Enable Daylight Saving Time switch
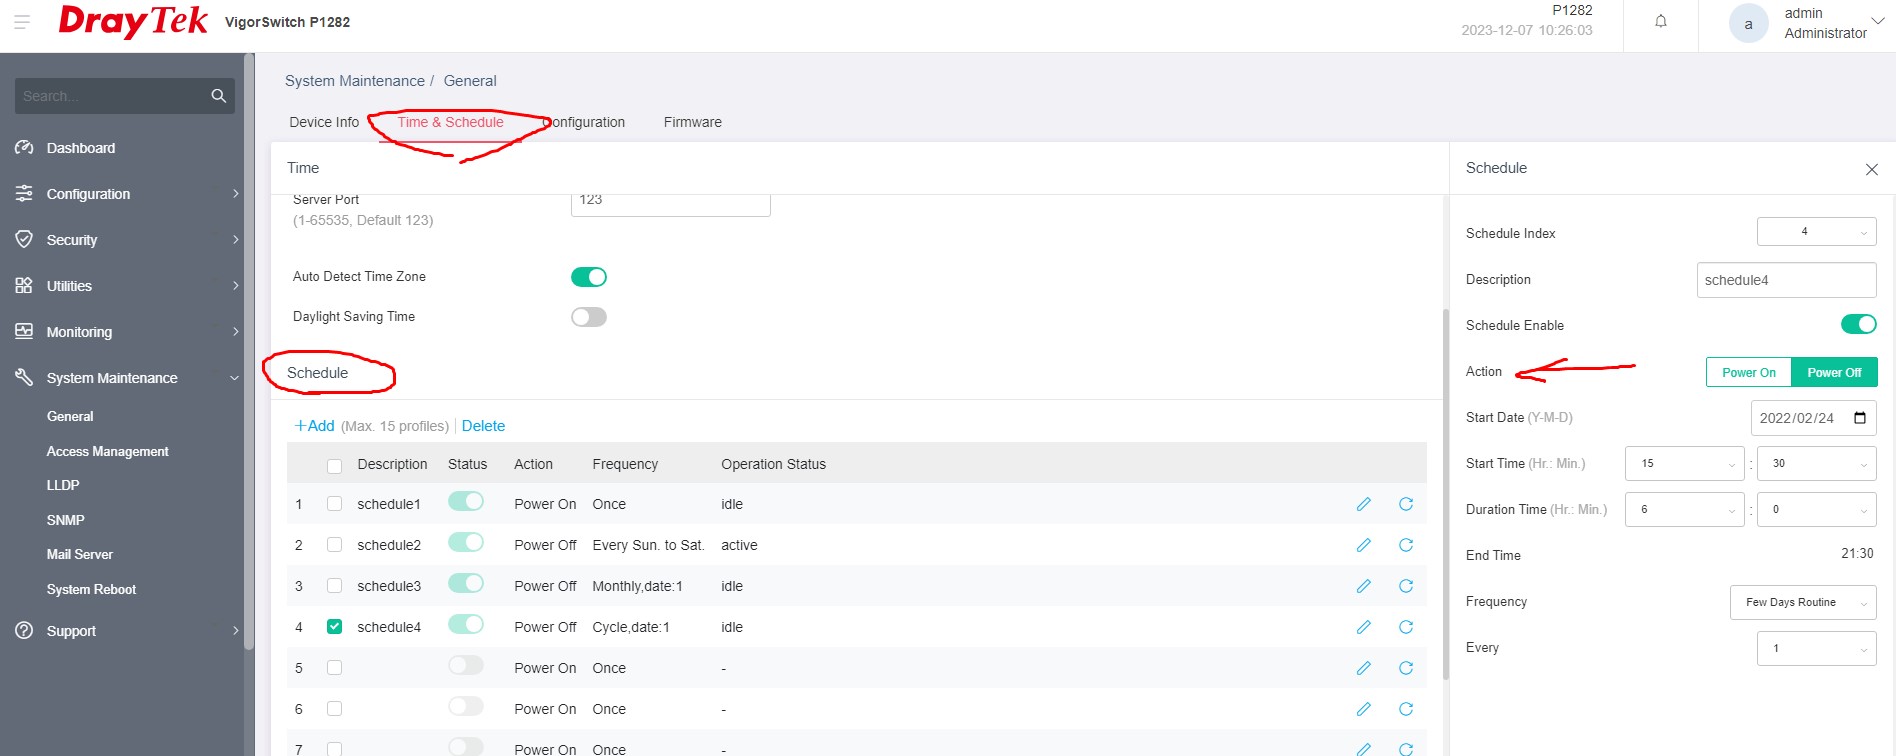Image resolution: width=1896 pixels, height=756 pixels. click(588, 317)
